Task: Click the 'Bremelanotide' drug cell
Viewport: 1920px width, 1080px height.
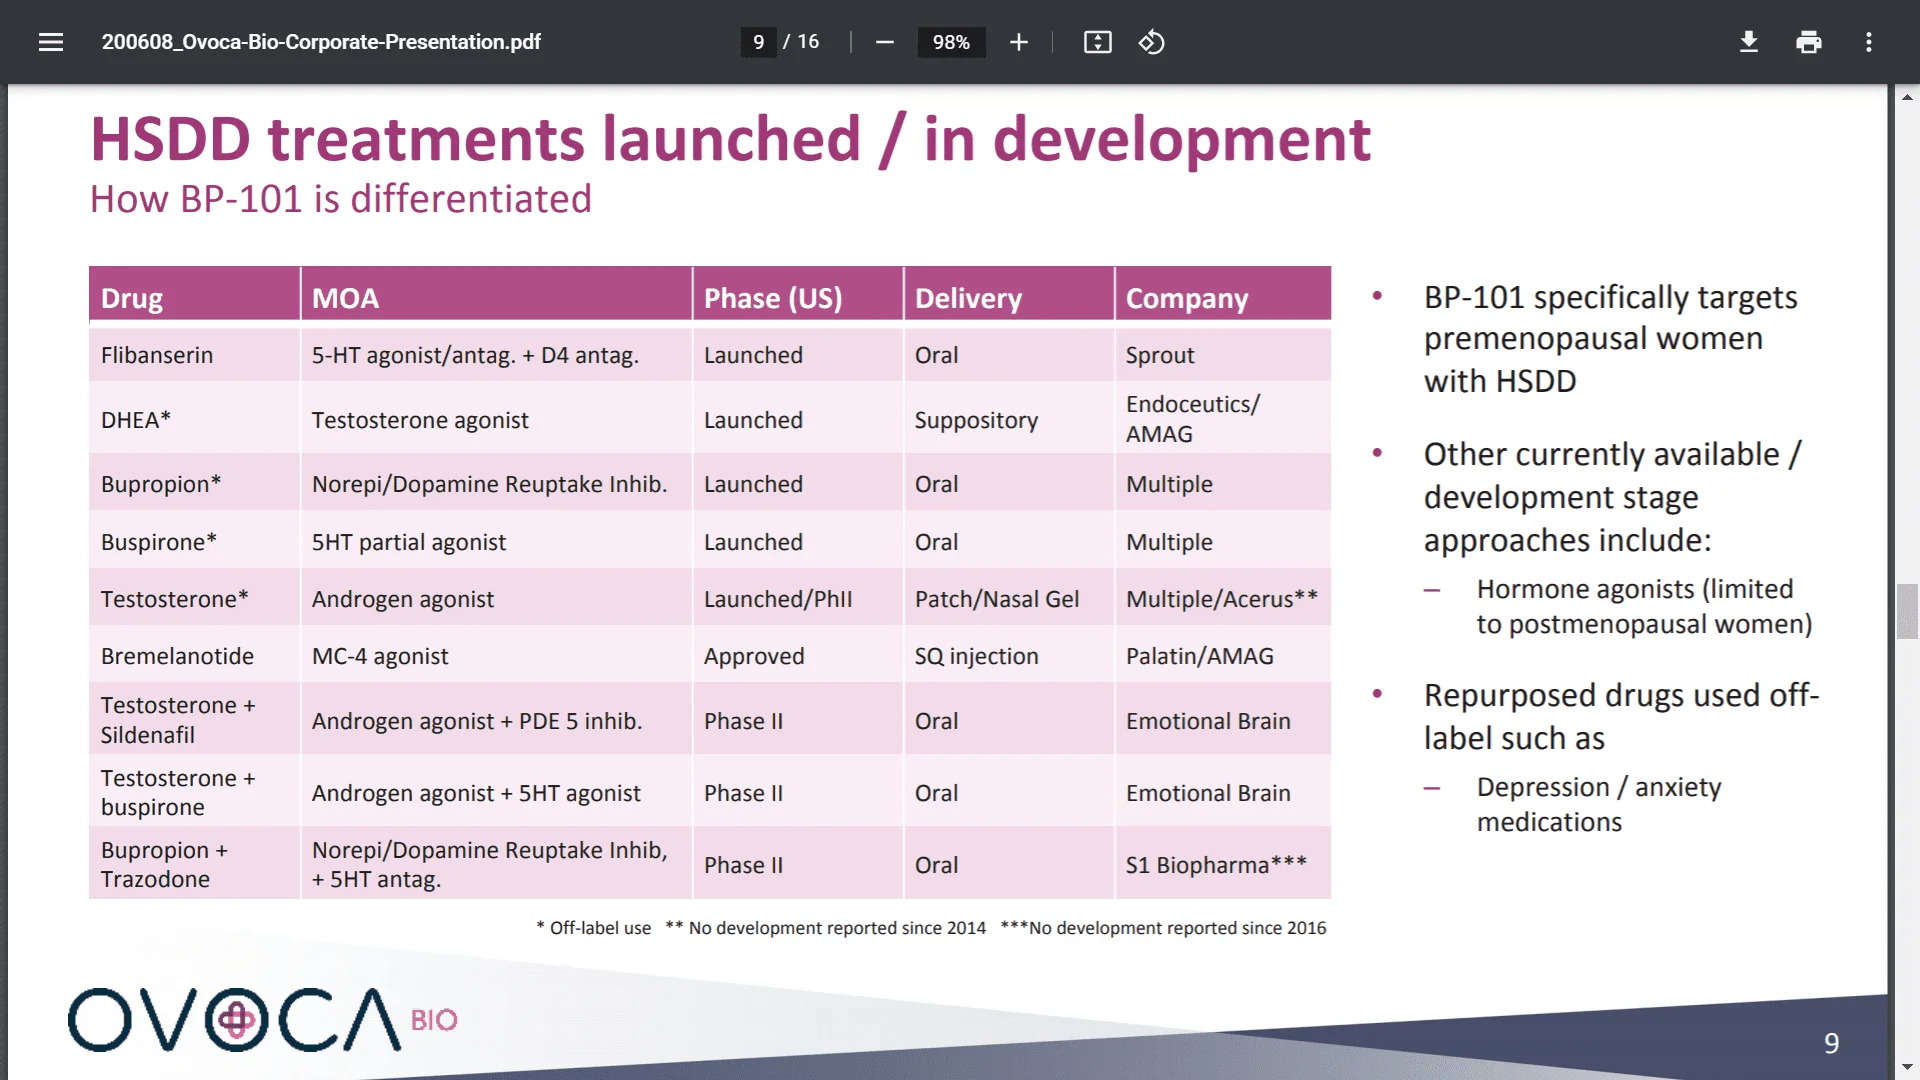Action: coord(194,656)
